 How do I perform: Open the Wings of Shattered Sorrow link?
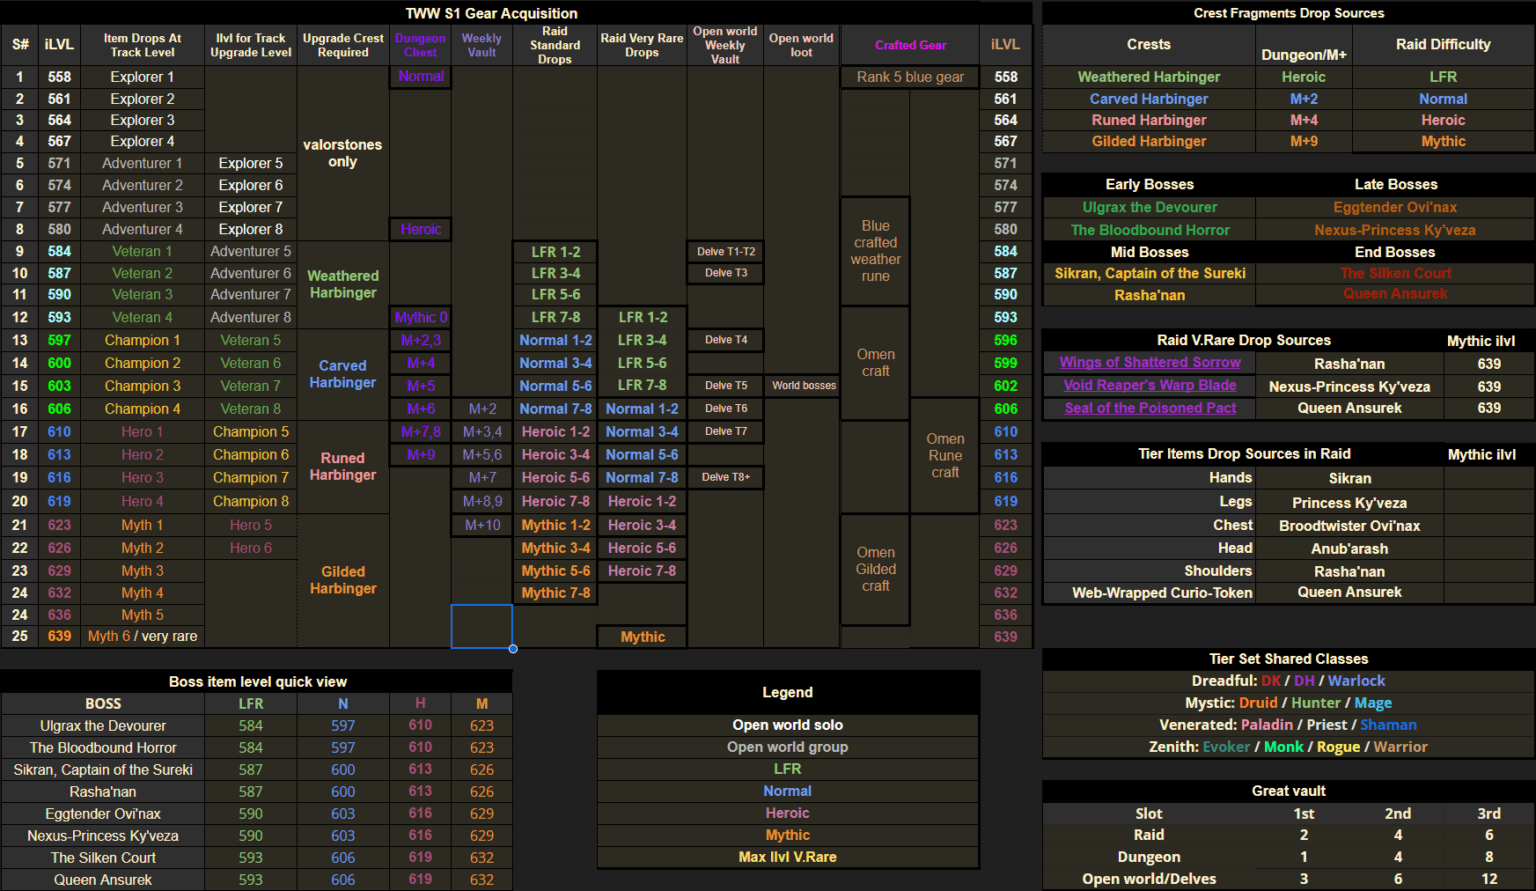1149,363
